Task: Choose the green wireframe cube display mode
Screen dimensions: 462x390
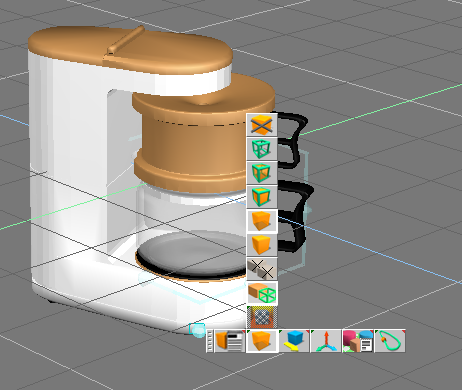Action: coord(262,149)
